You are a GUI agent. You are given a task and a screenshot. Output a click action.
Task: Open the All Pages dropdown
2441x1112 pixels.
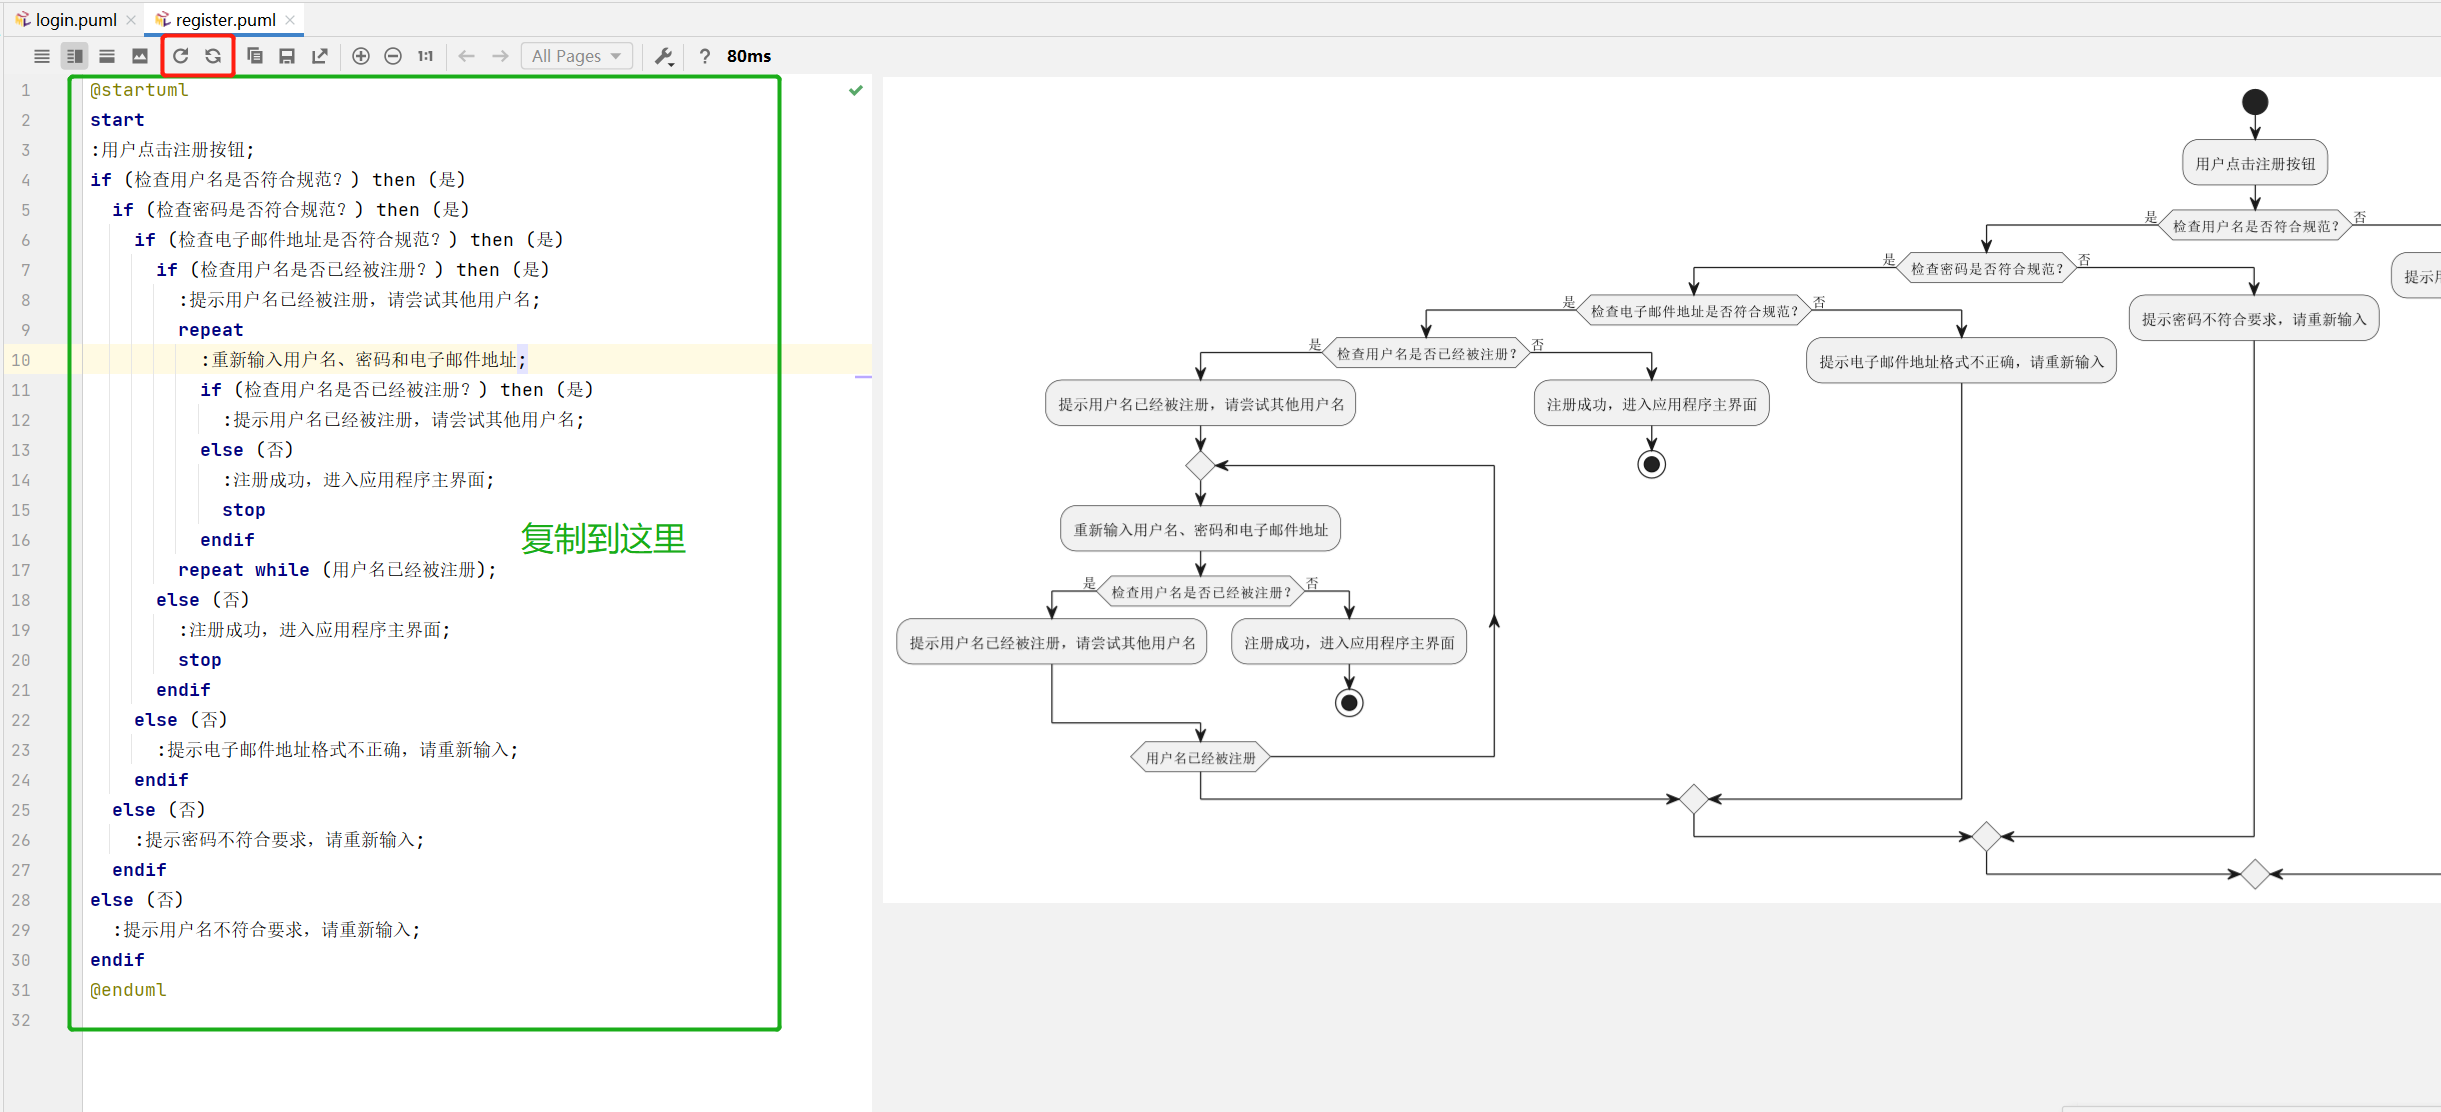(576, 56)
